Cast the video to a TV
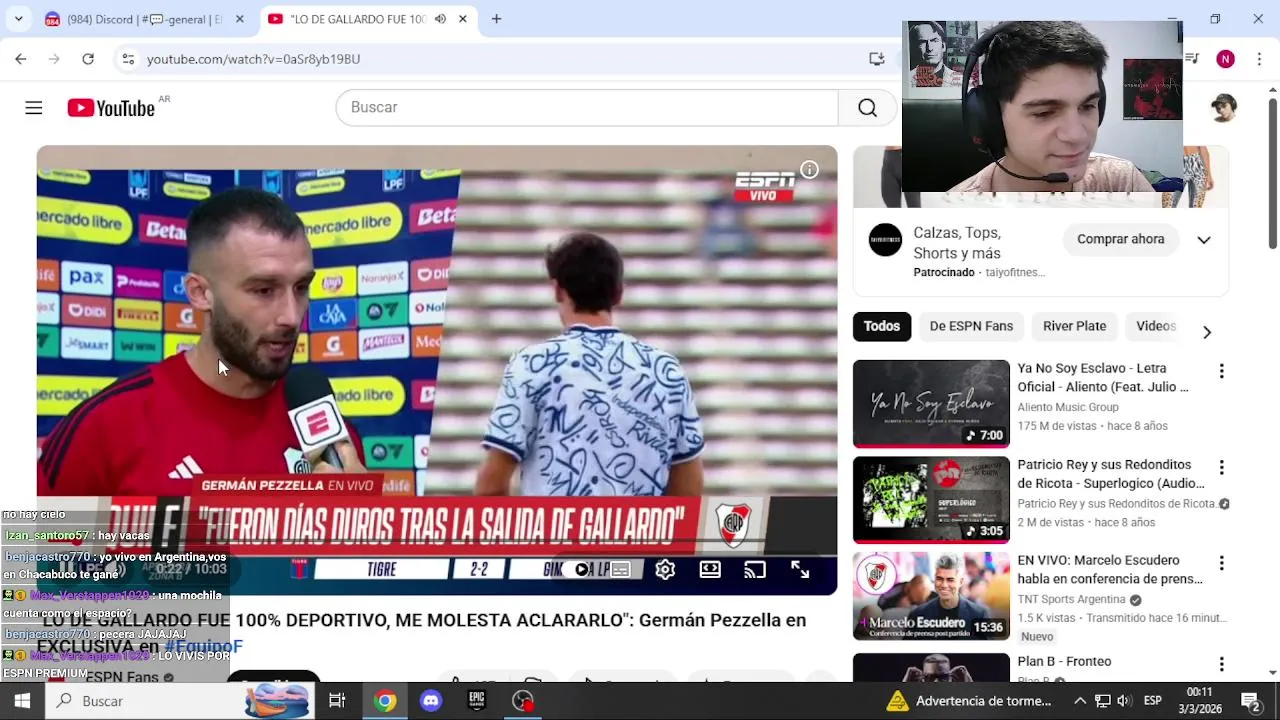 pyautogui.click(x=755, y=570)
